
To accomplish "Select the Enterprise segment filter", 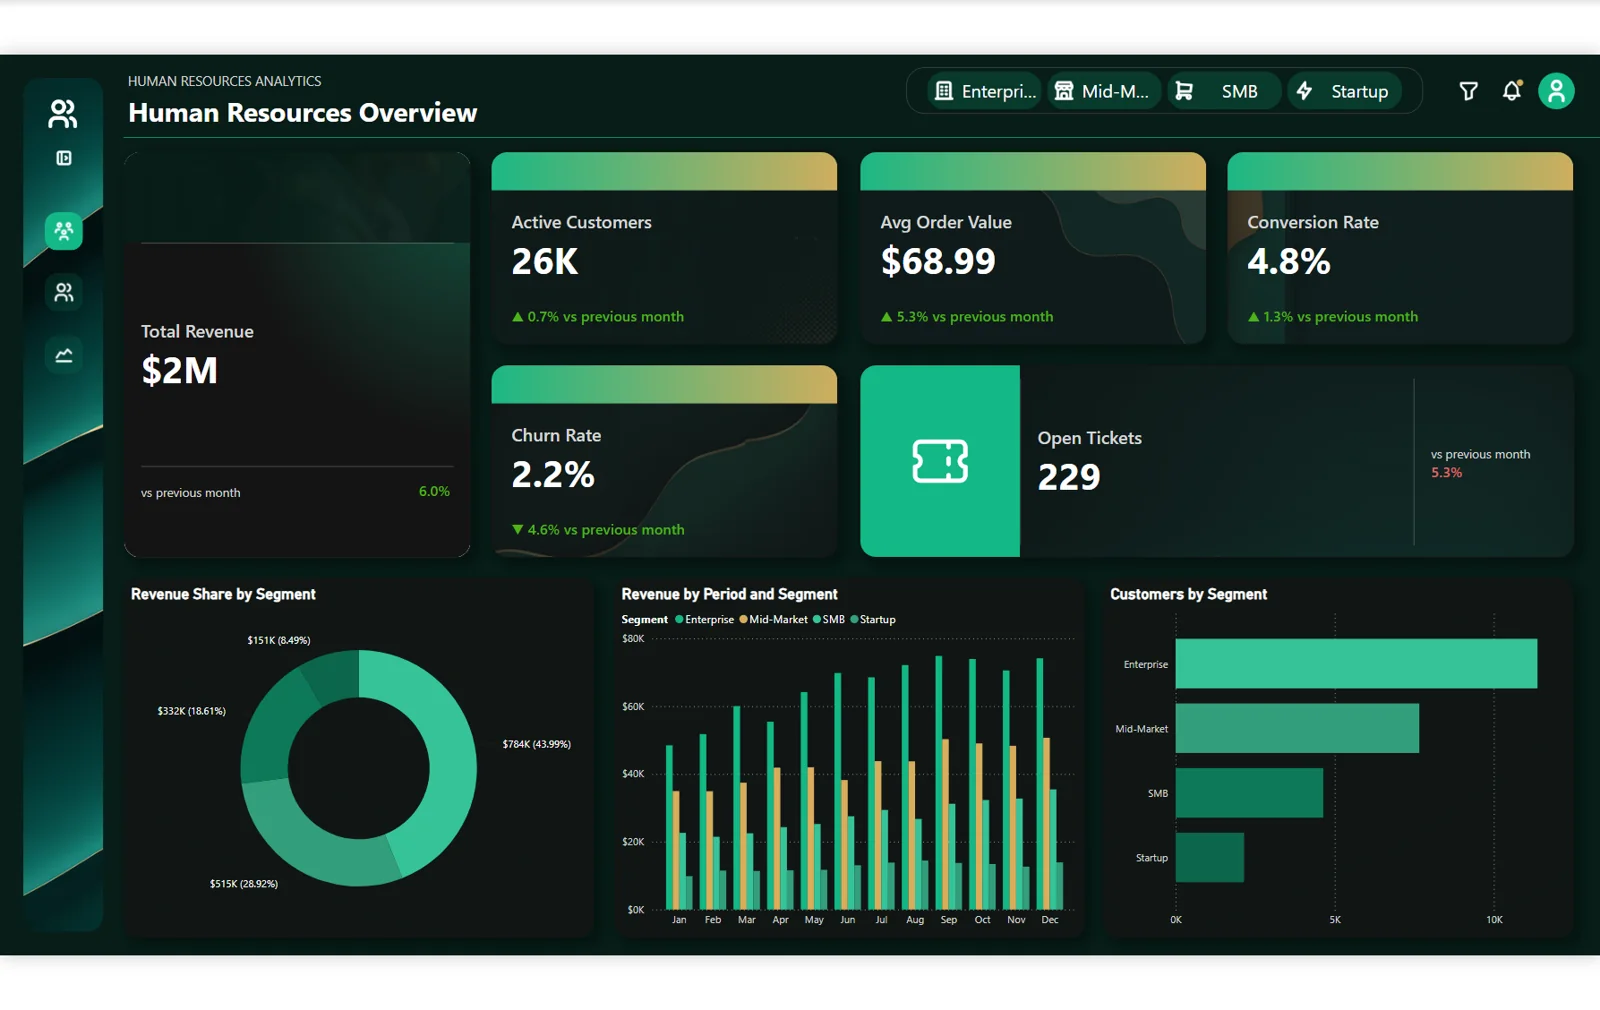I will pos(984,91).
